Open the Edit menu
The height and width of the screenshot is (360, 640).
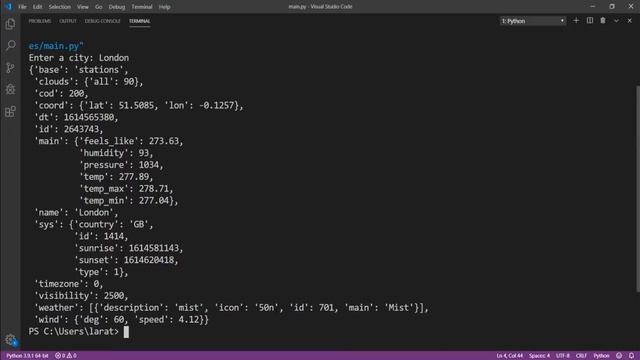click(37, 7)
